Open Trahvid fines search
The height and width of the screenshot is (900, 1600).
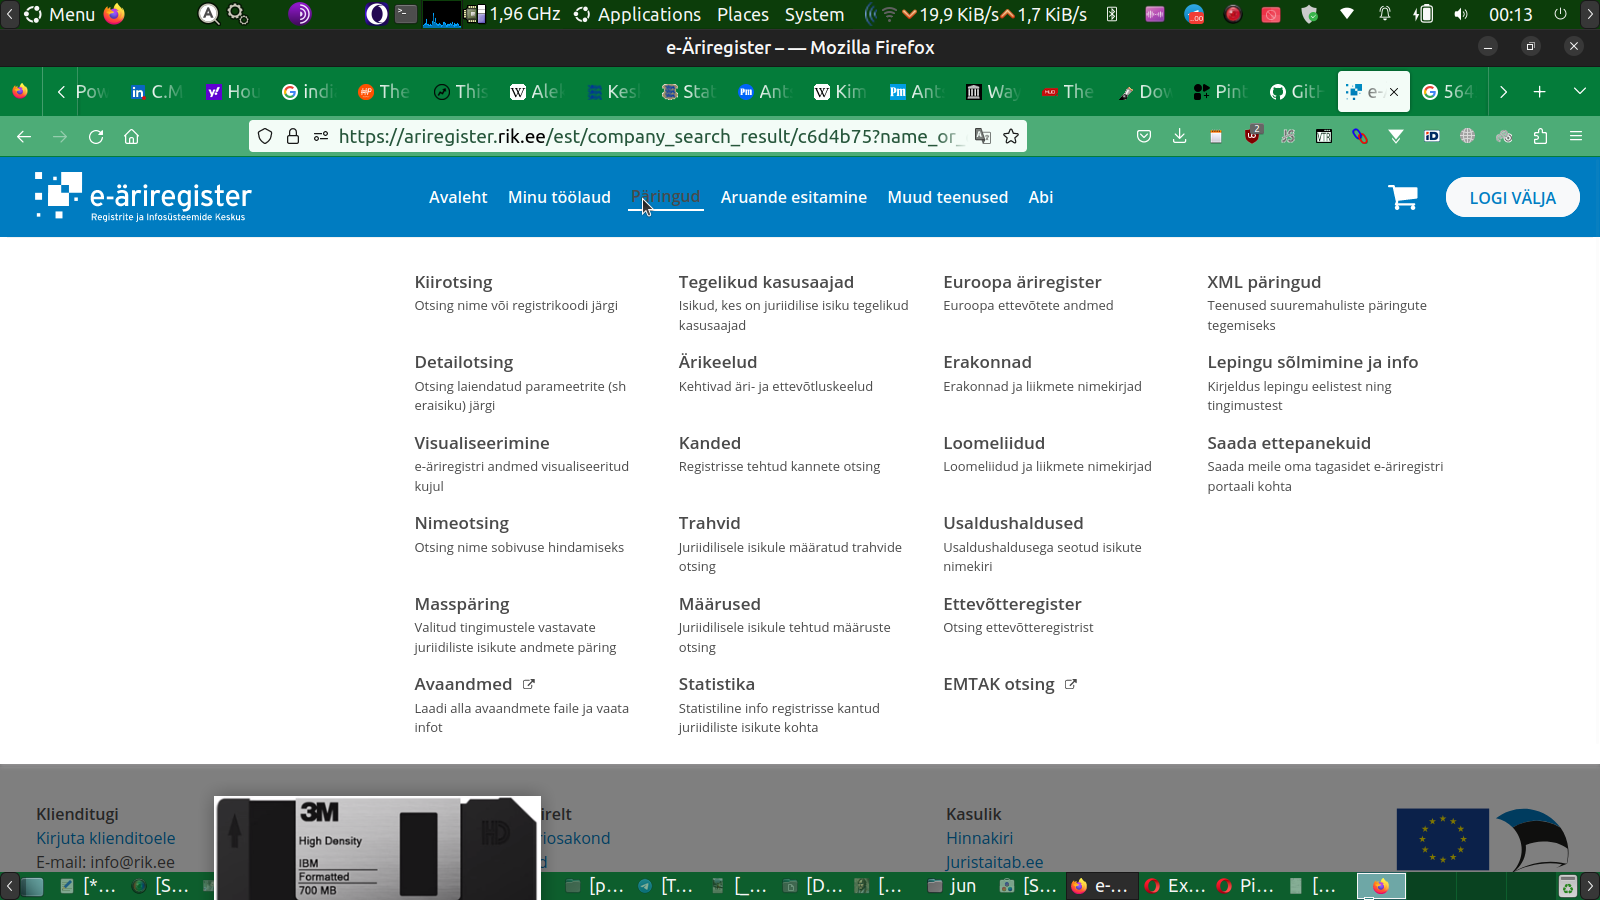point(710,523)
